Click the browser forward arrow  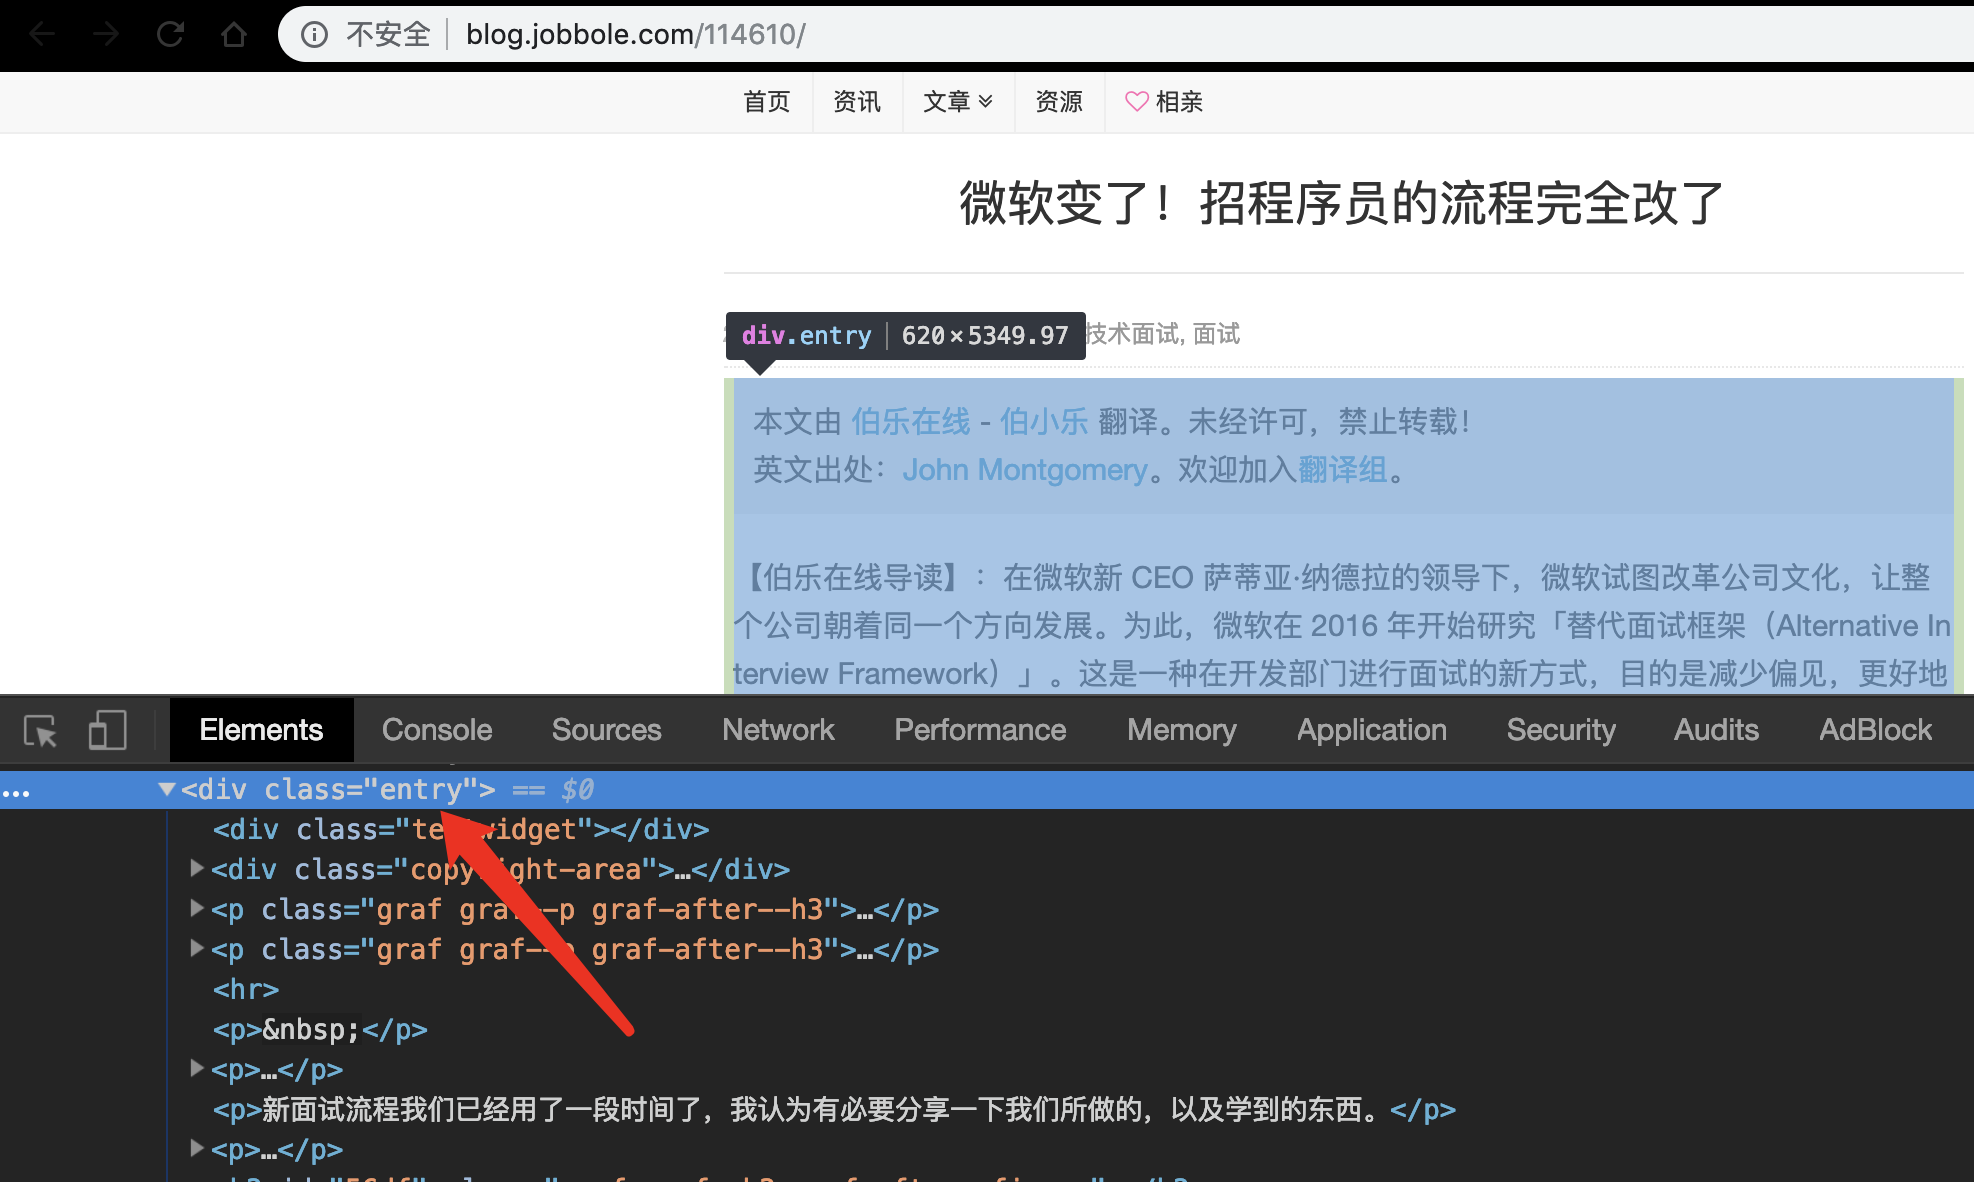[x=106, y=35]
